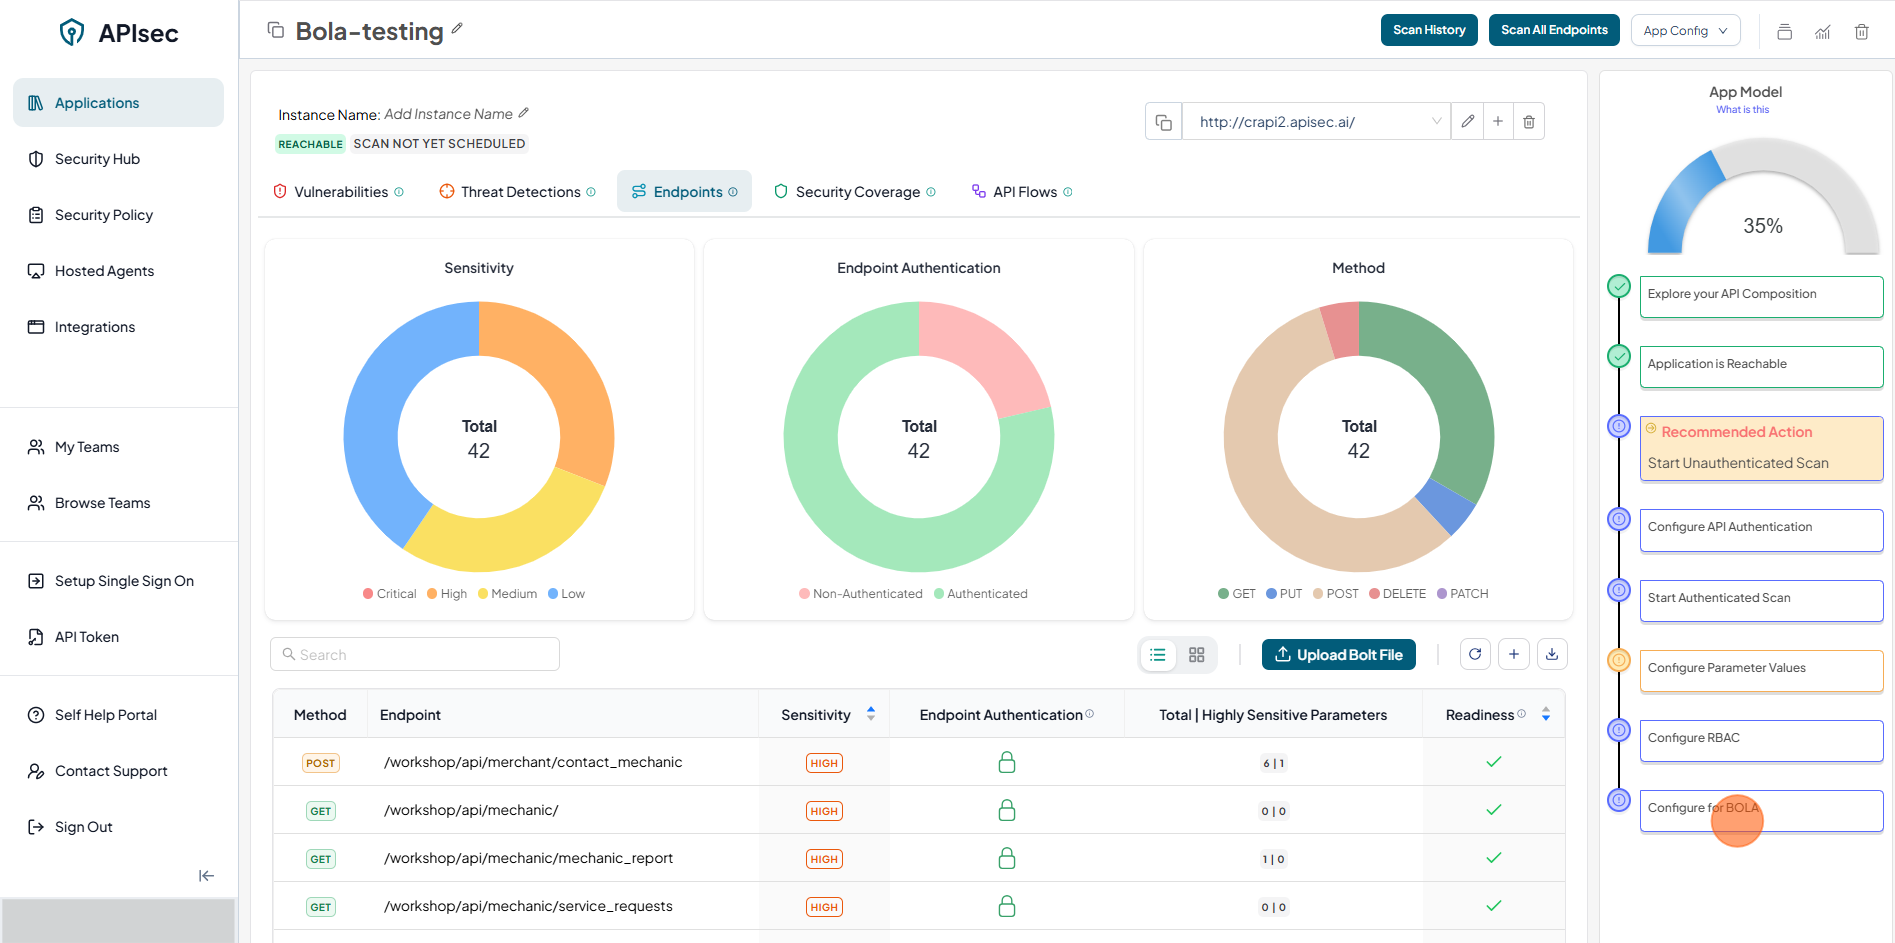Switch endpoints to list view
The image size is (1895, 943).
[x=1158, y=655]
